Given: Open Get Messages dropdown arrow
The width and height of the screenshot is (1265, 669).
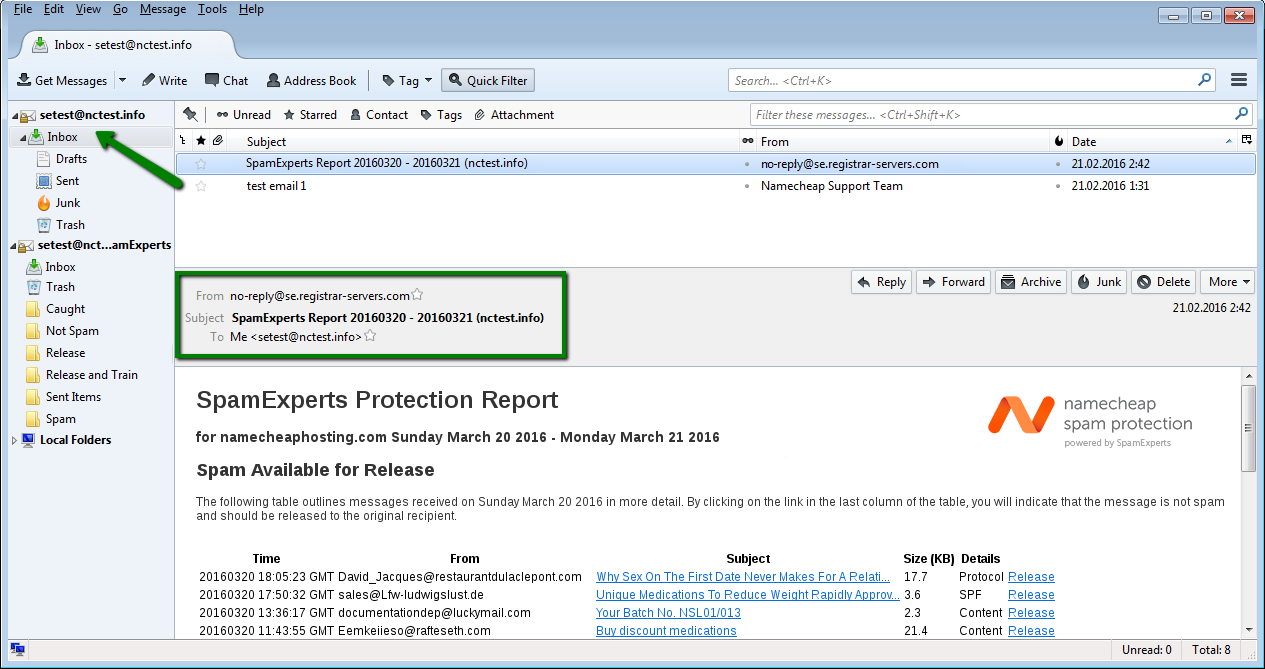Looking at the screenshot, I should 122,80.
